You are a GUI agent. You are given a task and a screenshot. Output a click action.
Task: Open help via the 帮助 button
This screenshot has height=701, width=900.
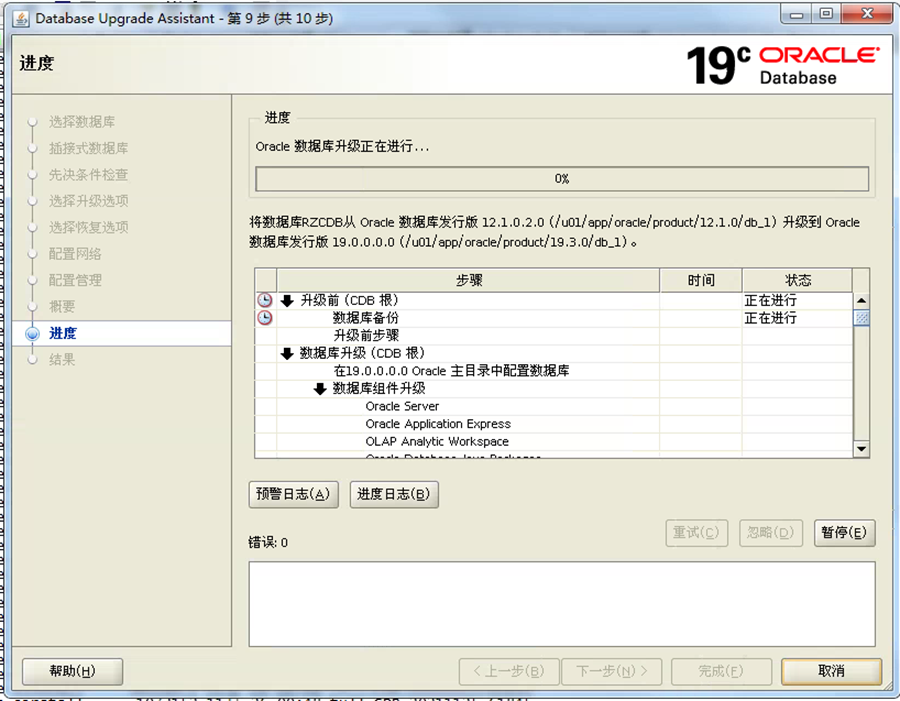point(71,671)
